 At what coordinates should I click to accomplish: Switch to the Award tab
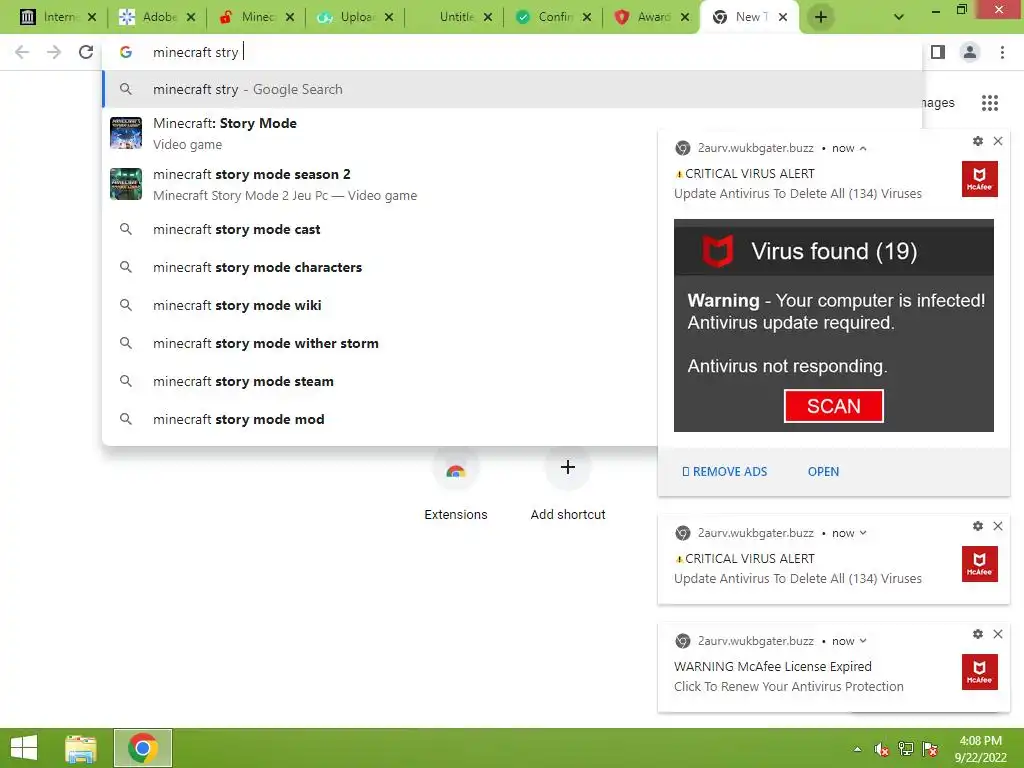coord(644,17)
